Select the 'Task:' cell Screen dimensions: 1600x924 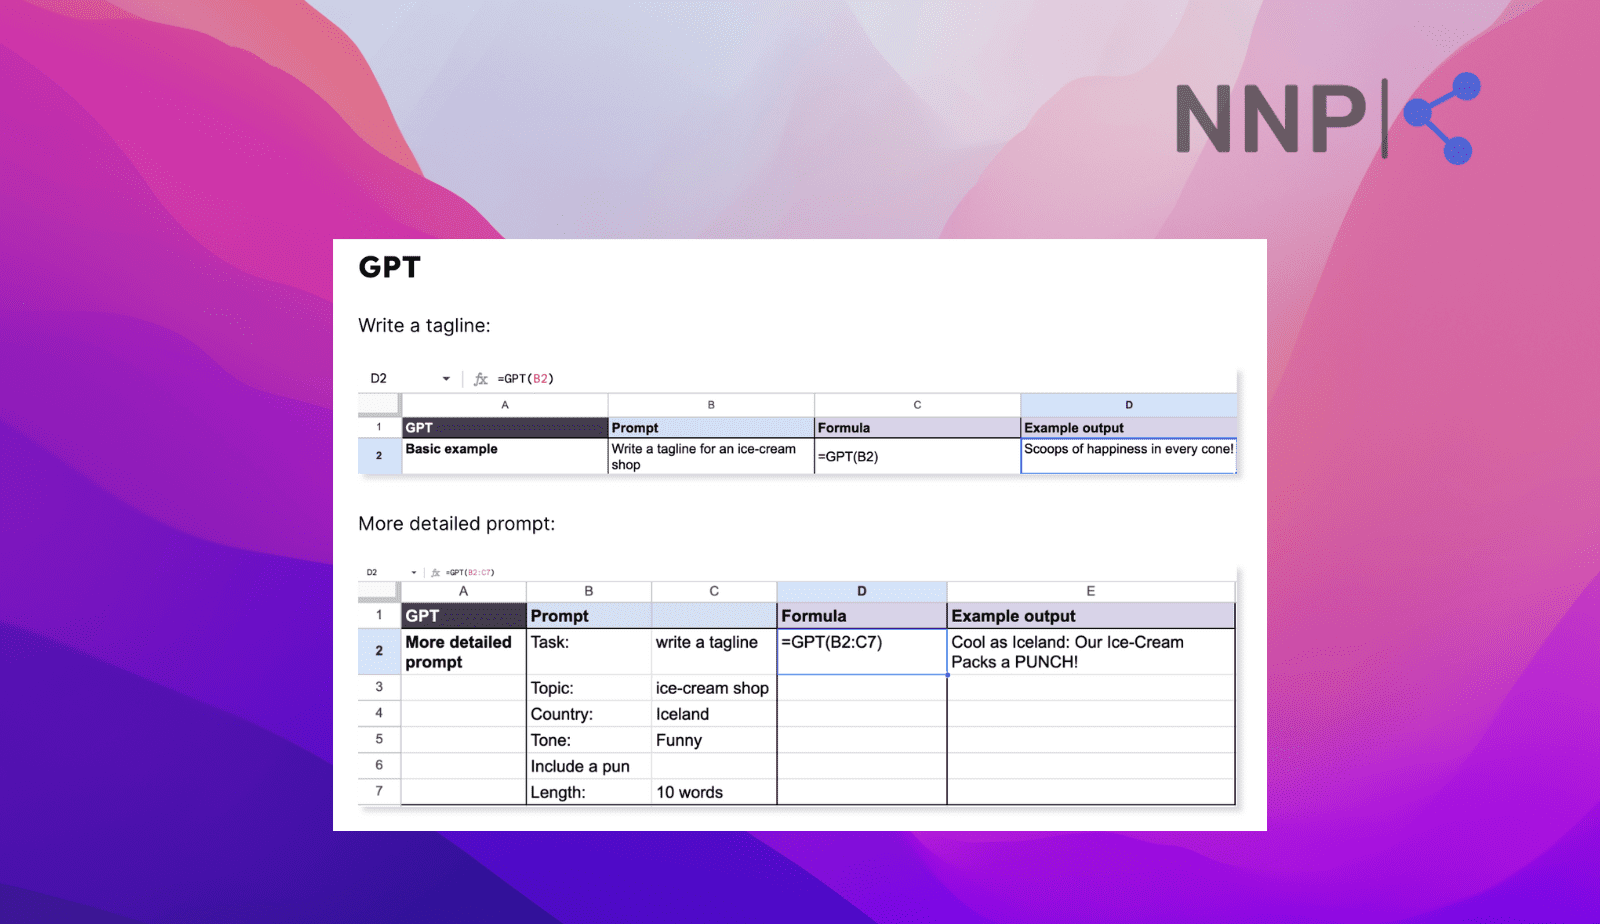pyautogui.click(x=589, y=651)
